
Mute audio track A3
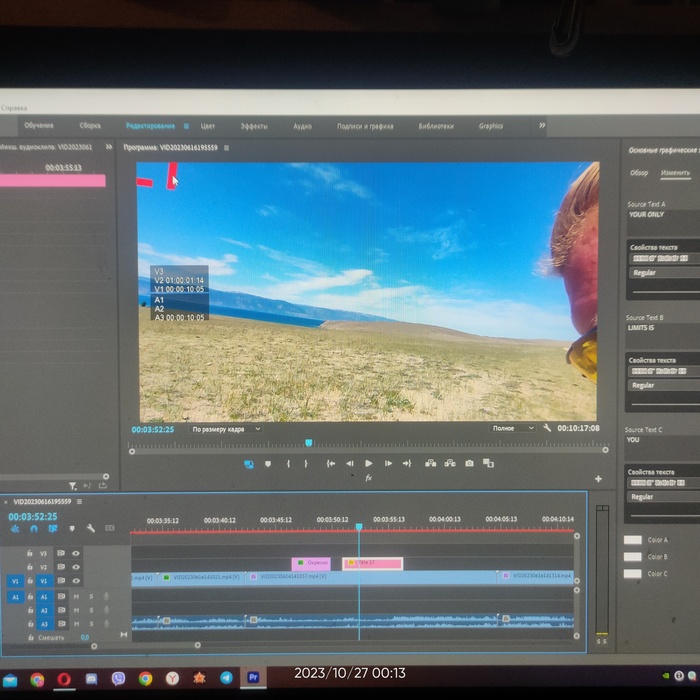pos(76,624)
